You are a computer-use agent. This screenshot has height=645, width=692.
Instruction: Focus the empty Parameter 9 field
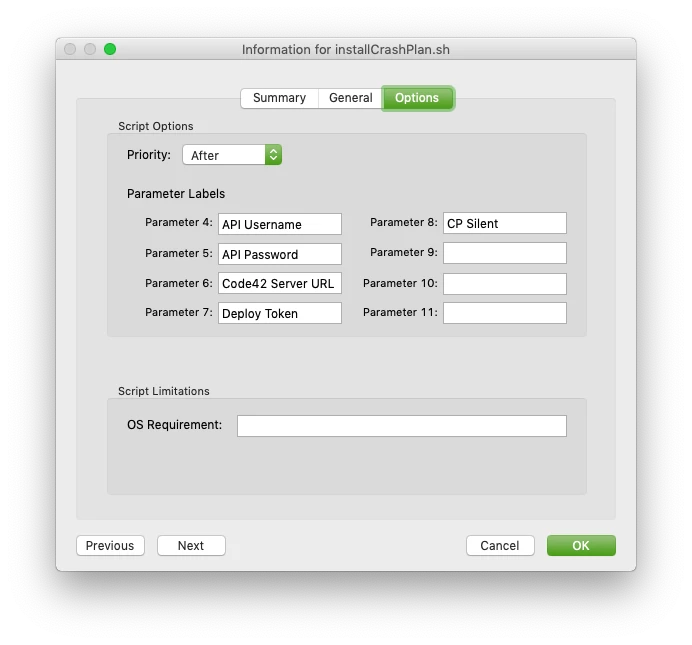click(x=505, y=253)
